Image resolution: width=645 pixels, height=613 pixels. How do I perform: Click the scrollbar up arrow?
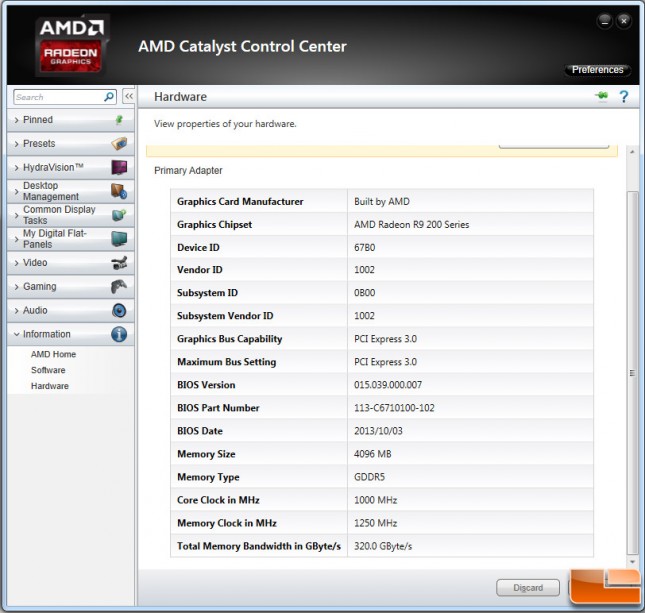tap(632, 152)
